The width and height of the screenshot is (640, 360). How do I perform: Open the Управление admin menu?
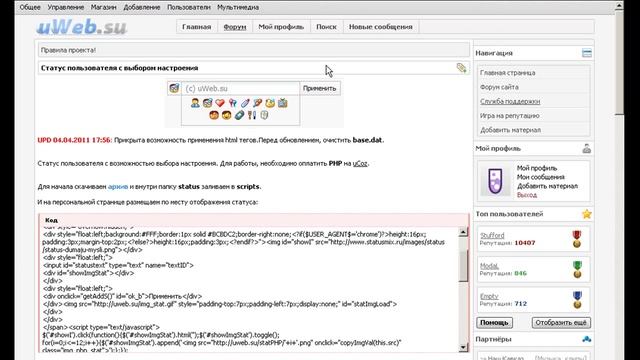pyautogui.click(x=66, y=7)
